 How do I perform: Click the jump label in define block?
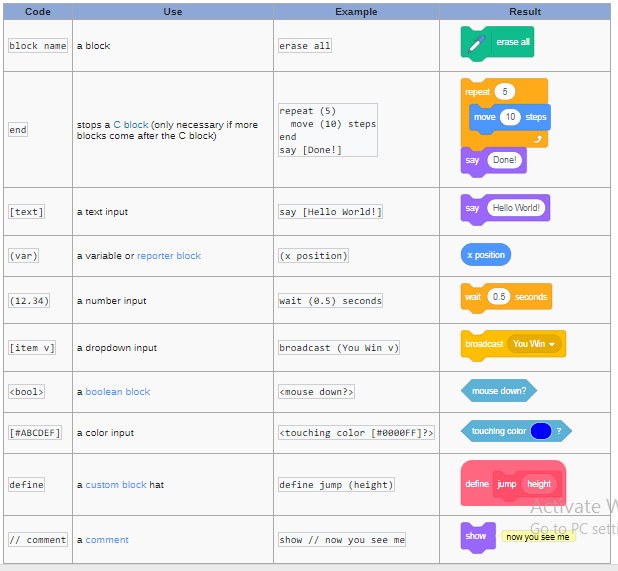(506, 484)
